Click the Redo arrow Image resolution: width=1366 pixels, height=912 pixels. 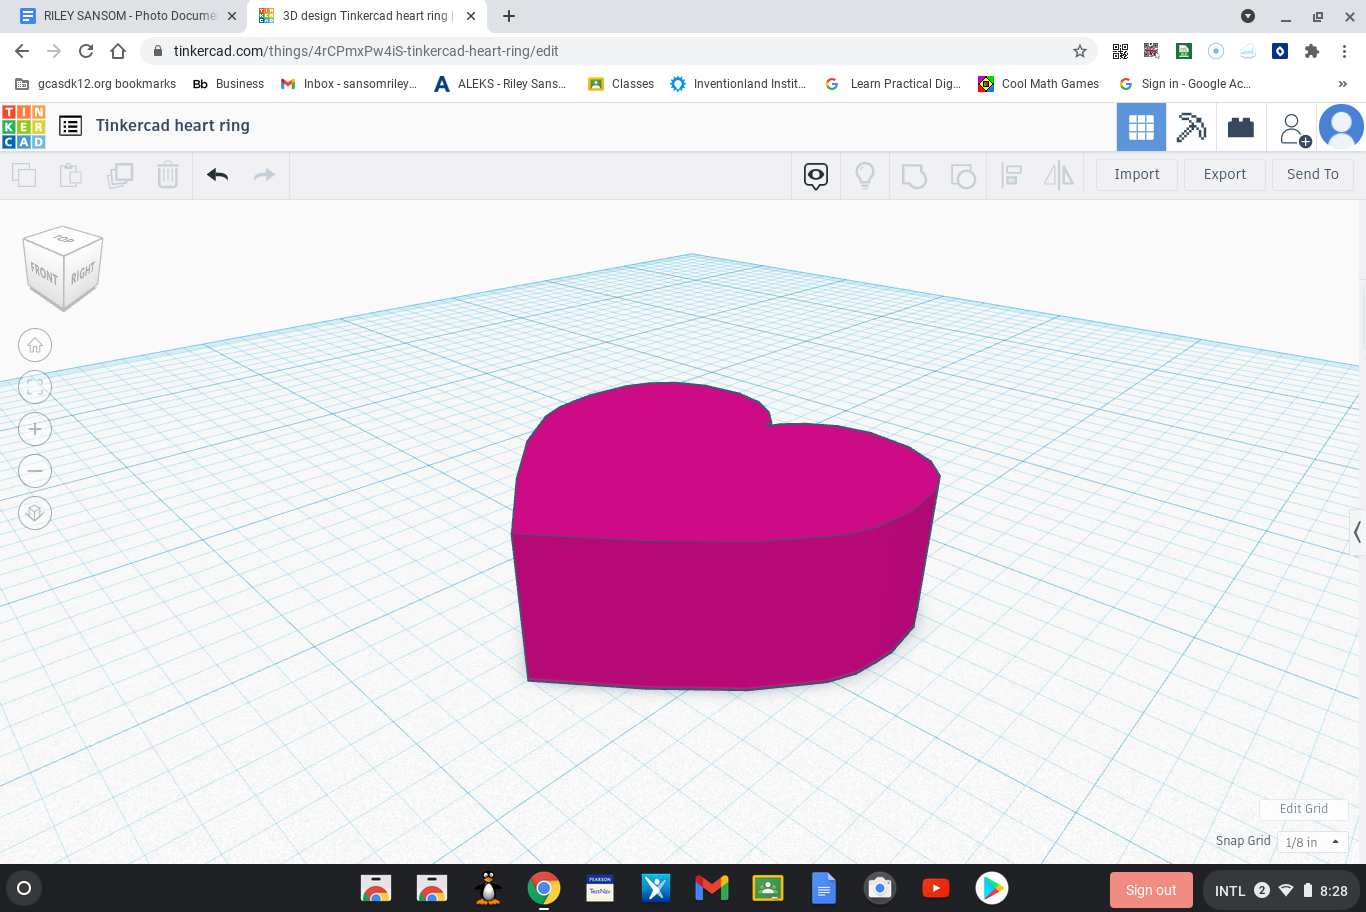[264, 176]
